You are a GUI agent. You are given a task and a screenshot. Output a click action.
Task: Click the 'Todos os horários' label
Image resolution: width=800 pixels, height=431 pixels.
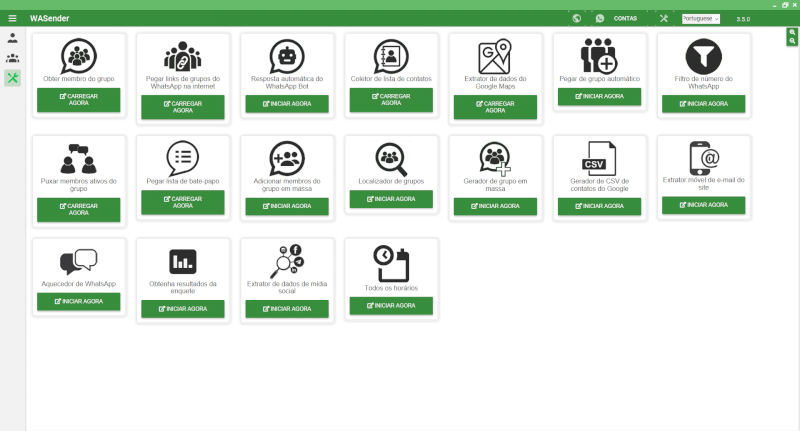[x=391, y=288]
